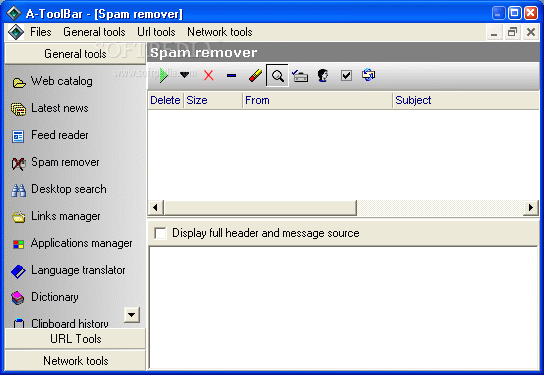Screen dimensions: 544x375
Task: Open the Network tools menu
Action: (x=220, y=32)
